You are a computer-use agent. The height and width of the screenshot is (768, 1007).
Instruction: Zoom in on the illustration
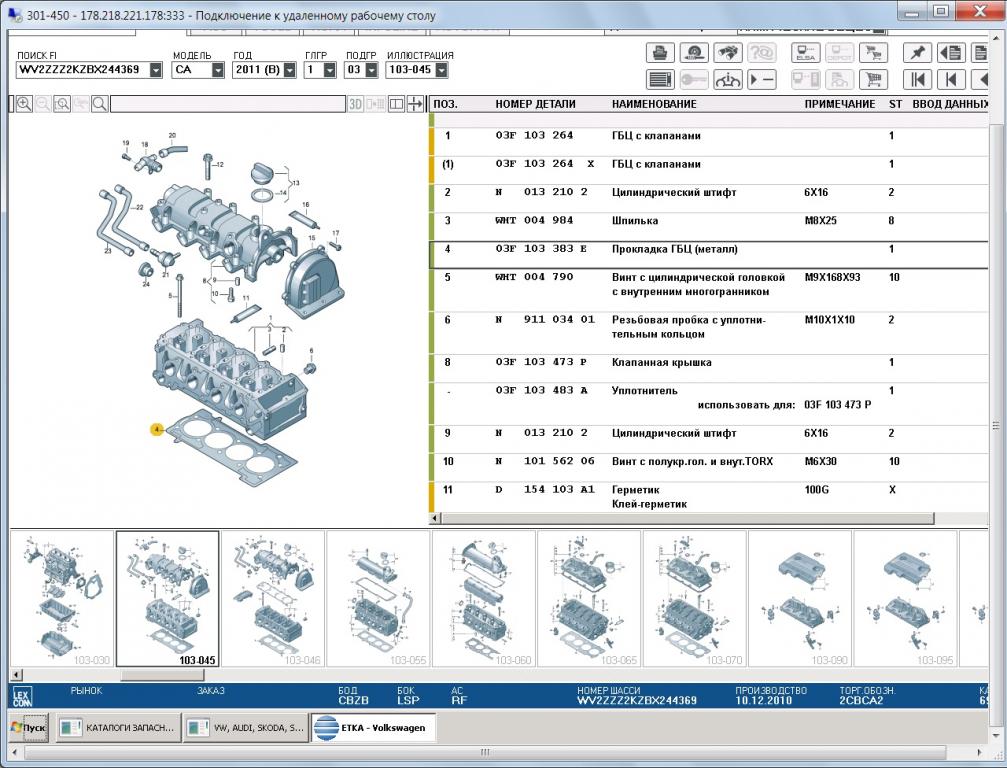(x=24, y=104)
